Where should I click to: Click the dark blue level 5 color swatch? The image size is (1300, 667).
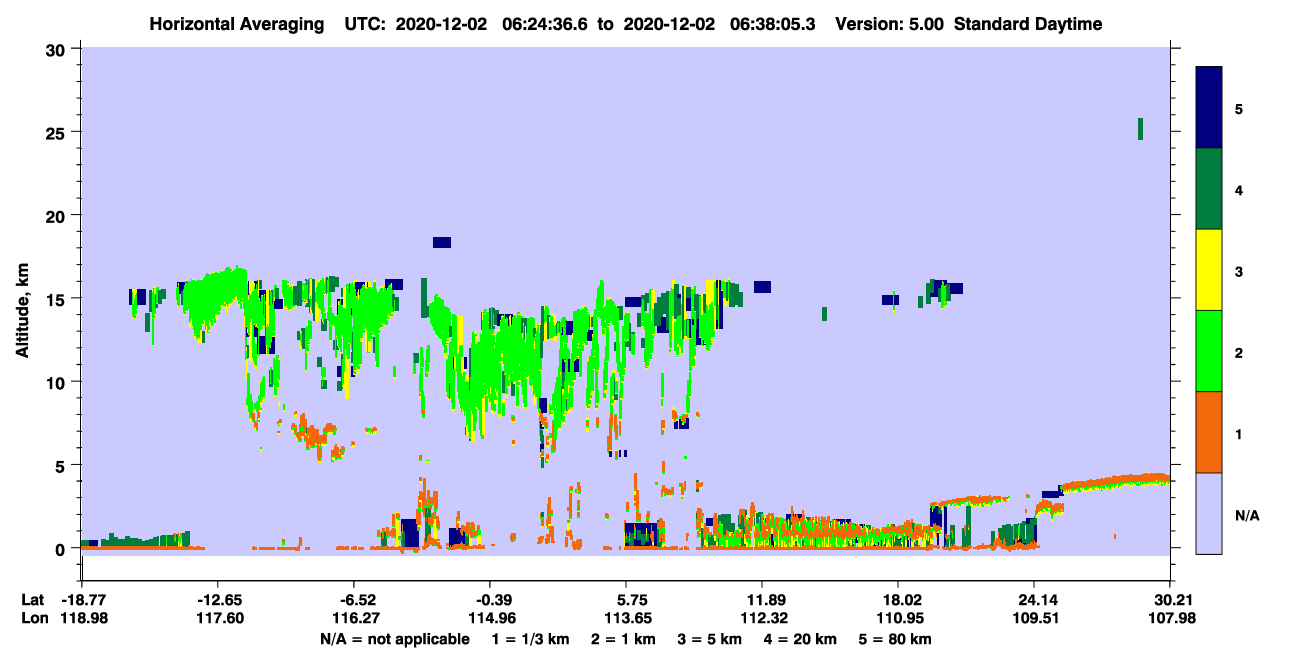[x=1209, y=108]
